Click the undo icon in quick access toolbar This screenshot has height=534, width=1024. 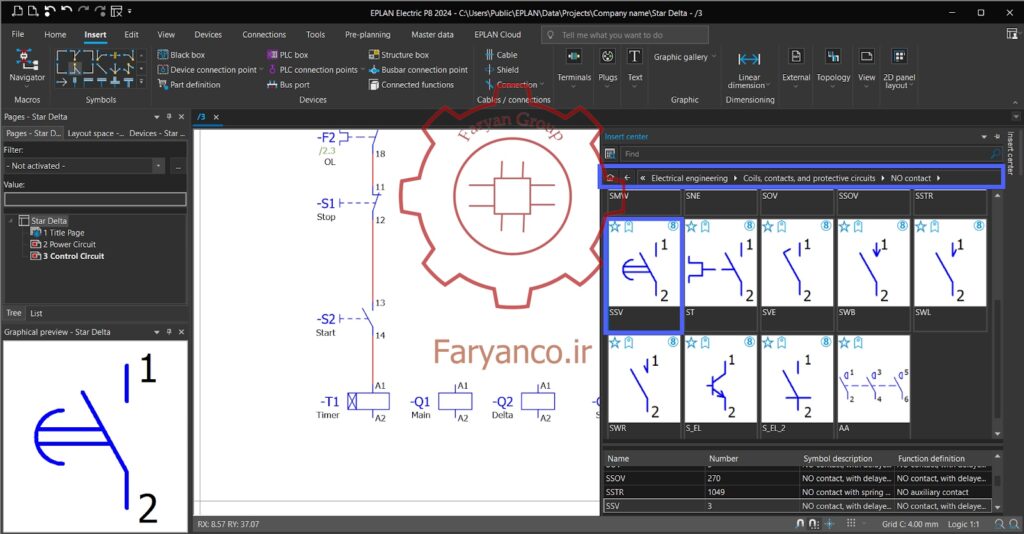[x=66, y=10]
